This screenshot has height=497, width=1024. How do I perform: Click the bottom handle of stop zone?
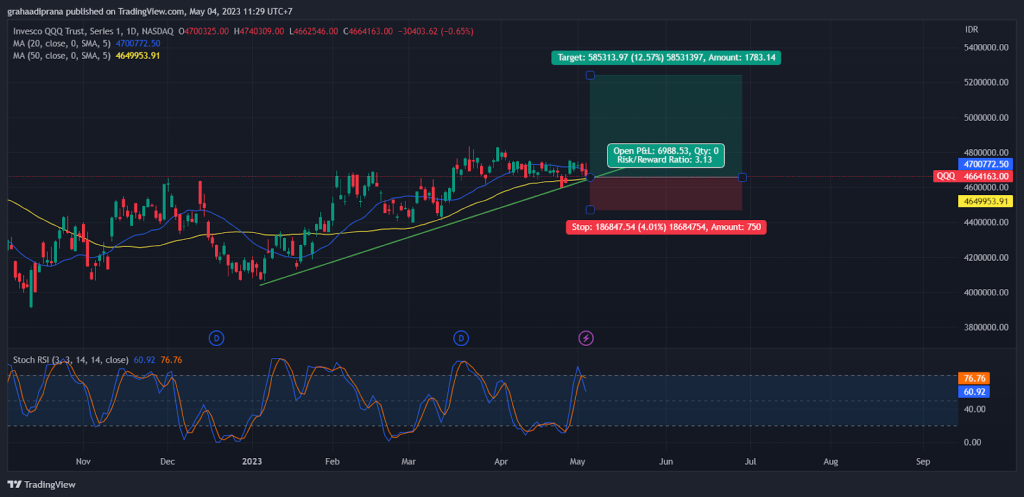[590, 210]
